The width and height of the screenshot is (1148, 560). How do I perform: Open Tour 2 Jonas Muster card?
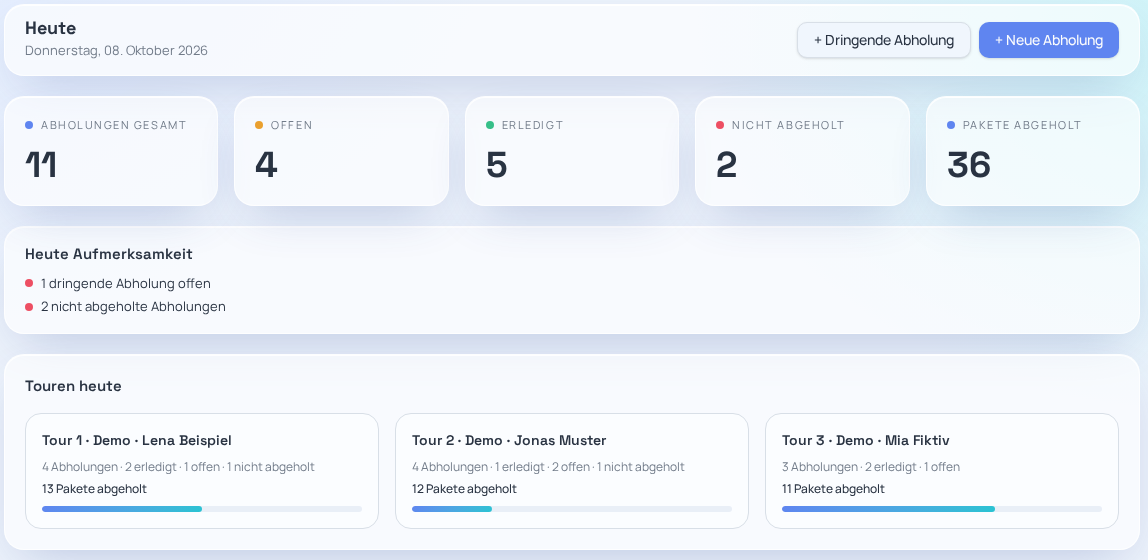coord(572,471)
